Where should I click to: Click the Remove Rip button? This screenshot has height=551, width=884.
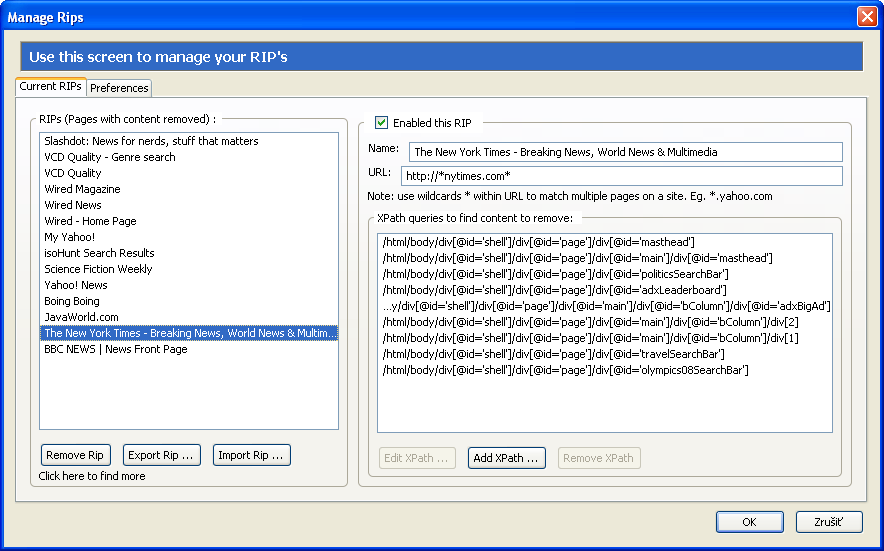click(x=76, y=455)
